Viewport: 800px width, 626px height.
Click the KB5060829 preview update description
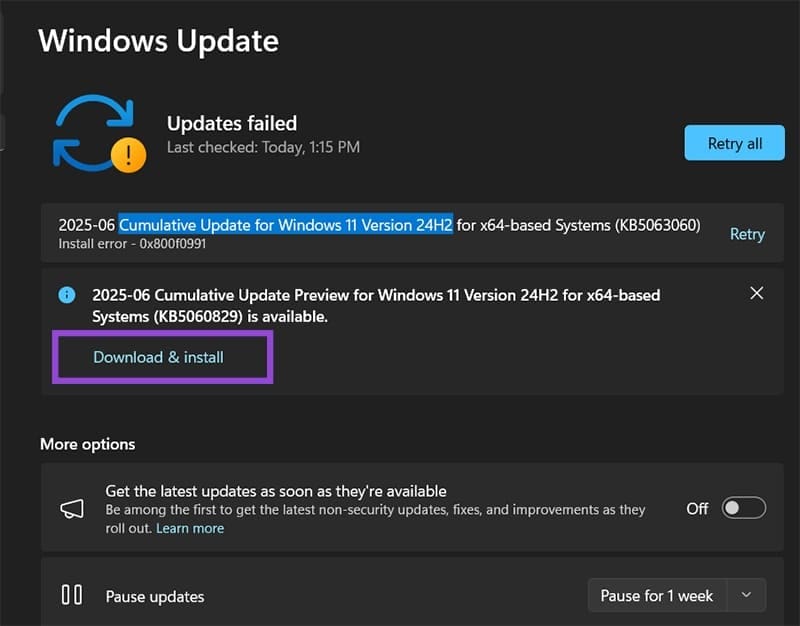point(375,305)
